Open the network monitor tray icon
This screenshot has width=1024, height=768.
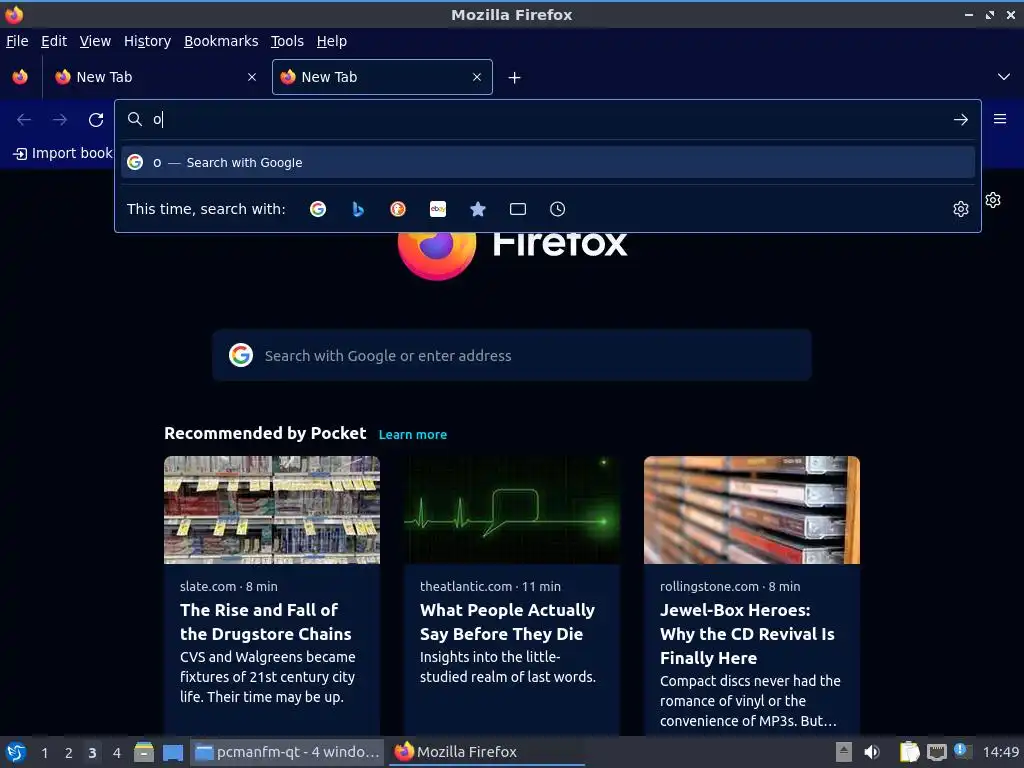(937, 752)
